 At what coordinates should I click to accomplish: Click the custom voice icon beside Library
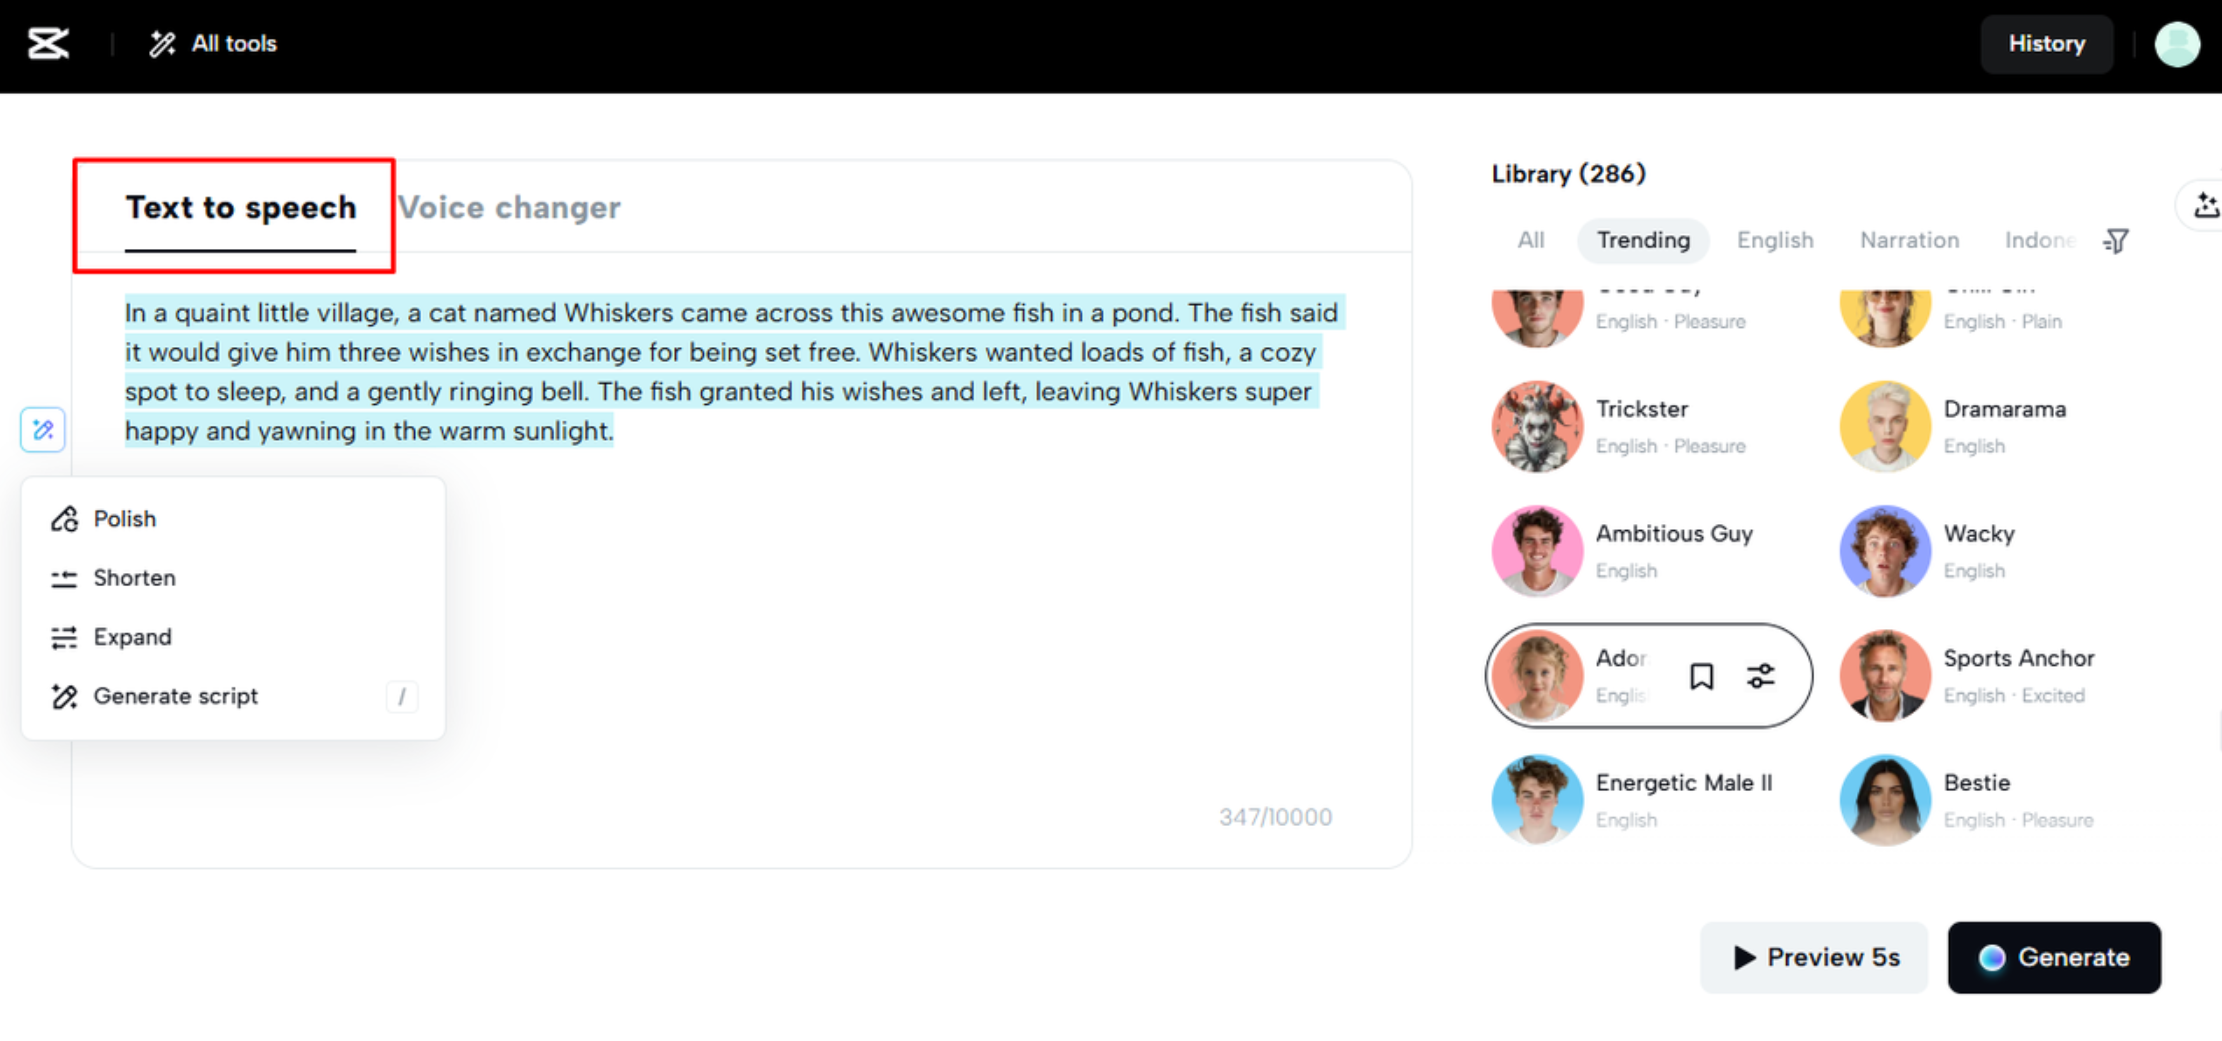pyautogui.click(x=2205, y=206)
